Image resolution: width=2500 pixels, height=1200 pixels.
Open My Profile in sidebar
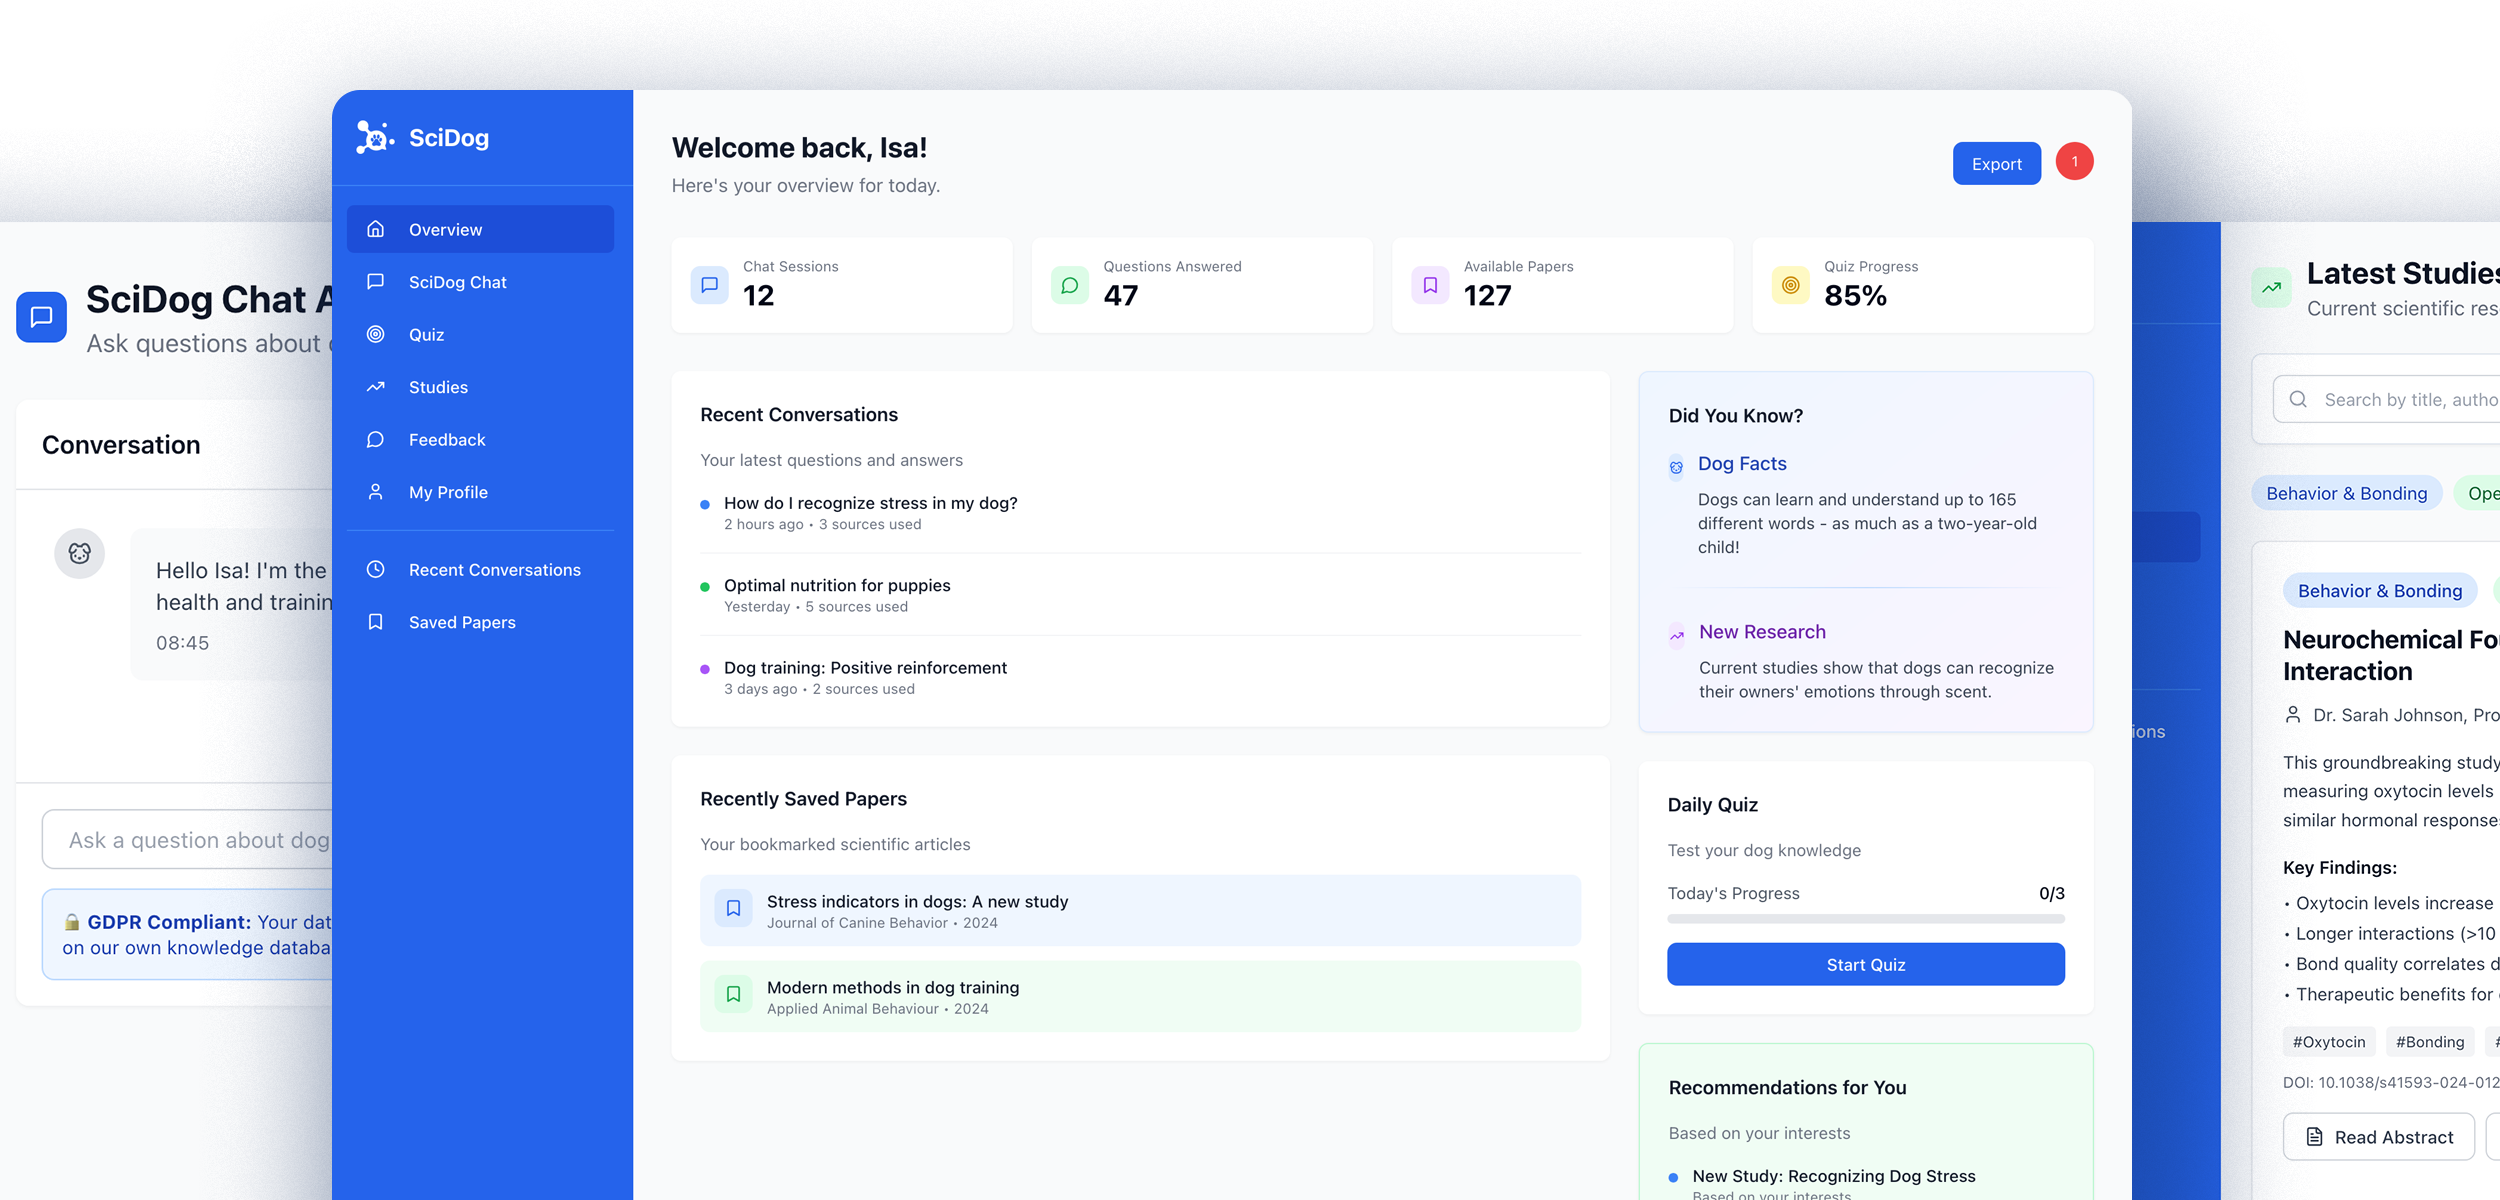coord(480,492)
